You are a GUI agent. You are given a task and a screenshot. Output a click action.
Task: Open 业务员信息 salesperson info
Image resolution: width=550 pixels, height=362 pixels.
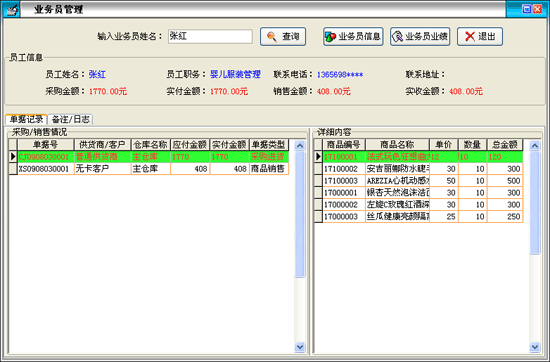(x=353, y=36)
